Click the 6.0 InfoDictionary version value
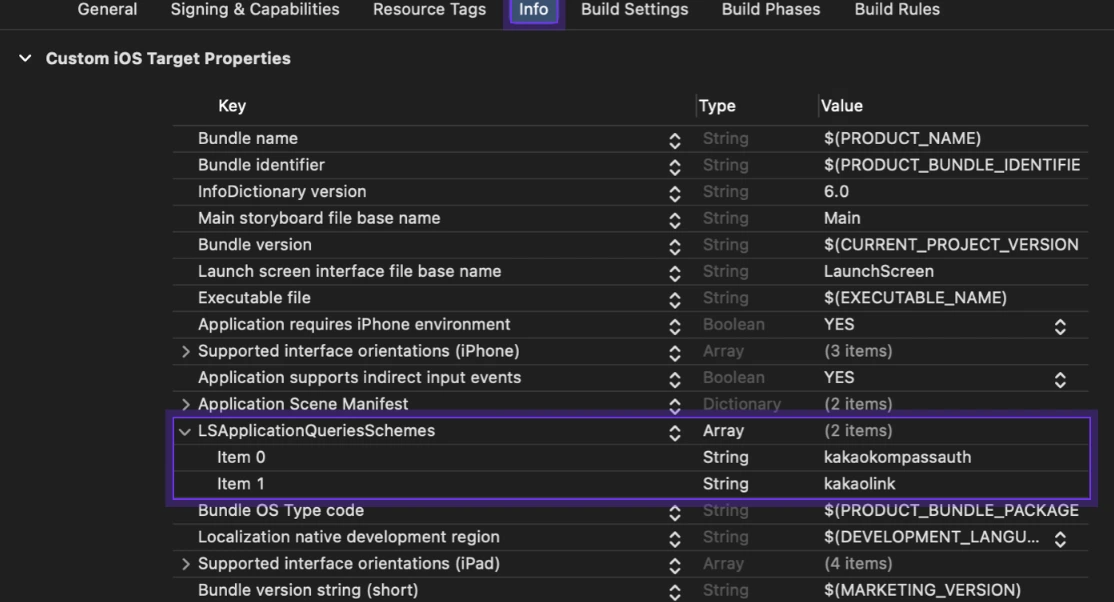1114x602 pixels. click(x=836, y=192)
